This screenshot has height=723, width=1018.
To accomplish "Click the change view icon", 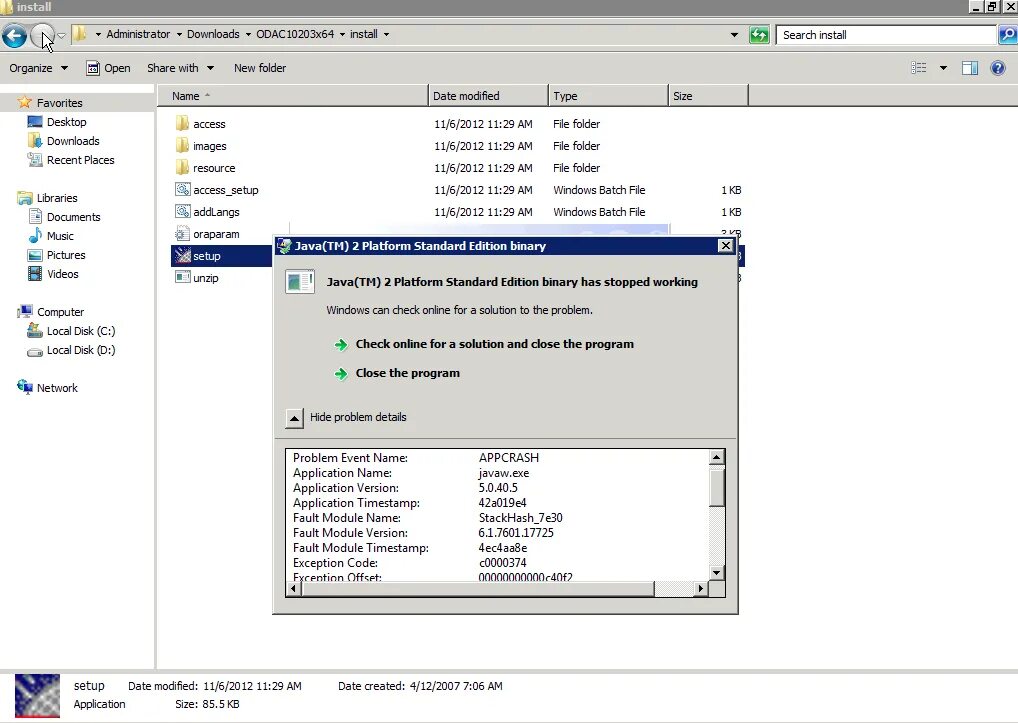I will 919,68.
